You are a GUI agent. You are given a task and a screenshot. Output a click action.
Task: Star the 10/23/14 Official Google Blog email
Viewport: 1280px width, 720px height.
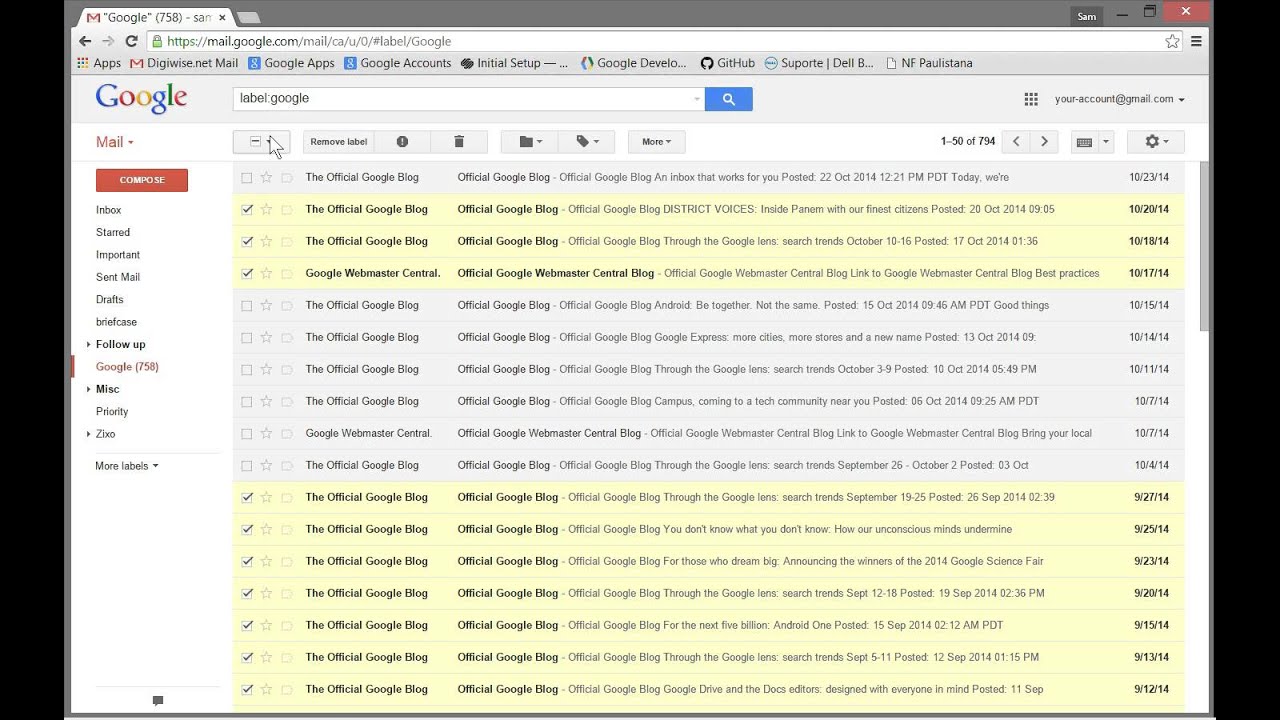(x=266, y=177)
